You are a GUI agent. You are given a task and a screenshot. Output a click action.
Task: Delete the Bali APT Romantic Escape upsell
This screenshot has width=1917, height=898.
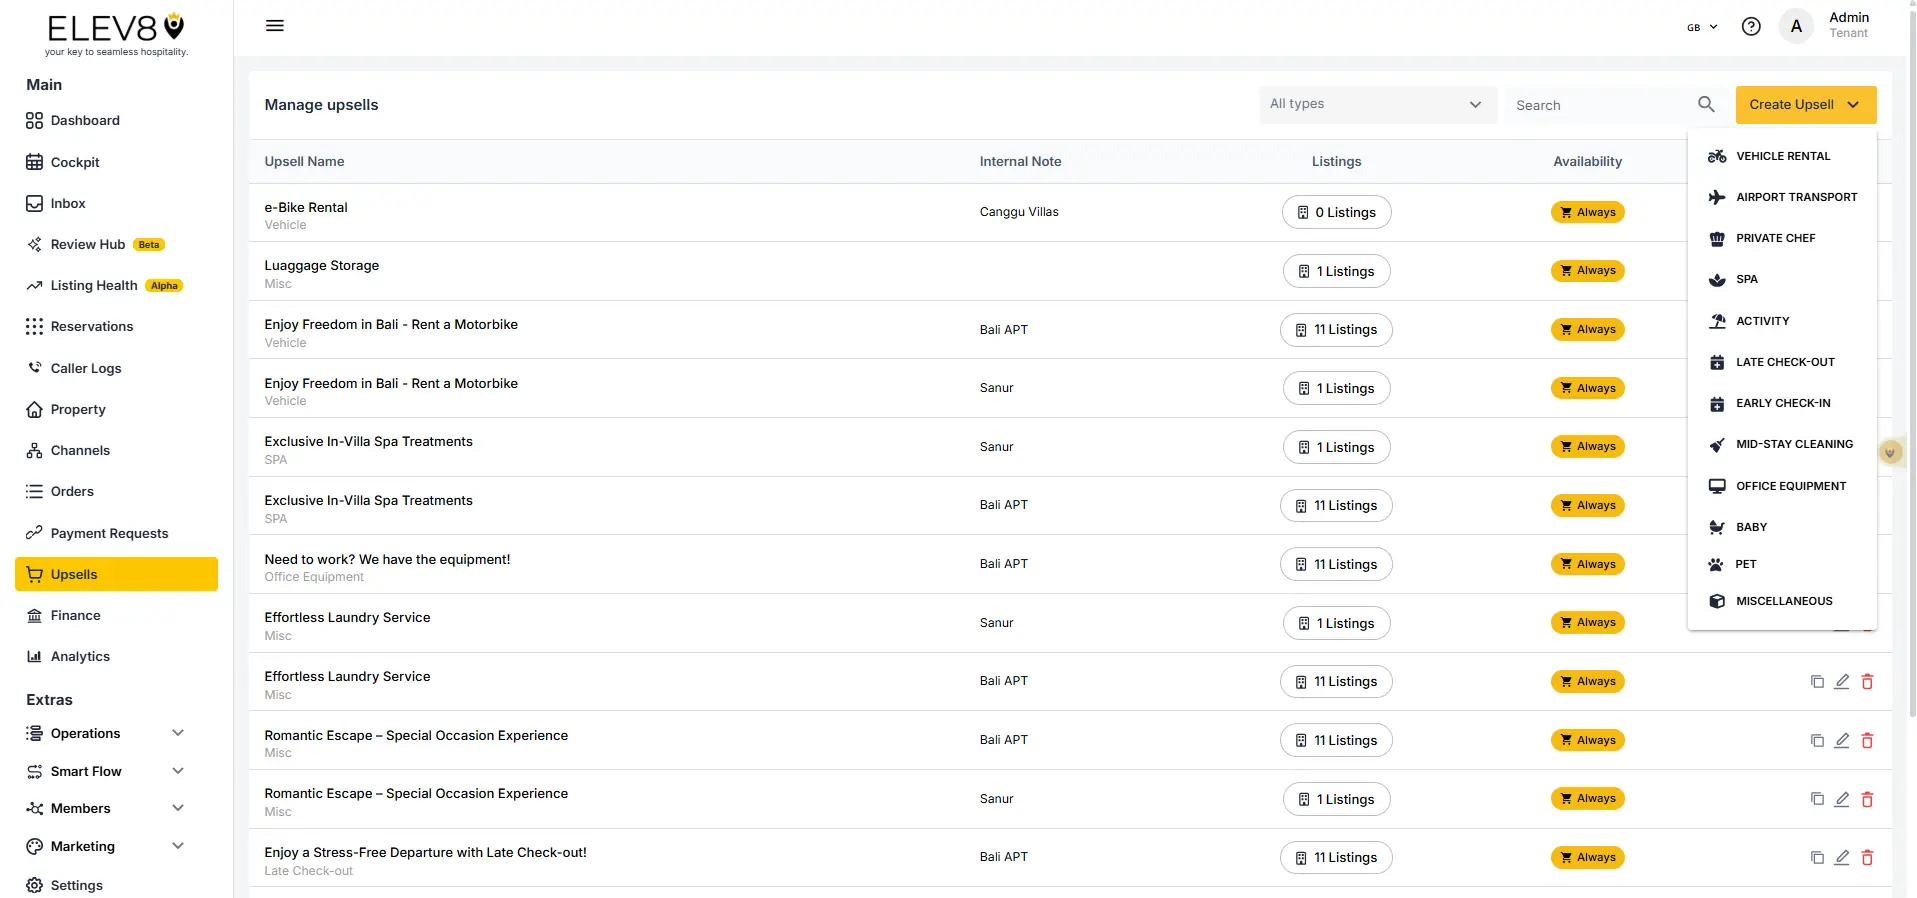pos(1867,741)
